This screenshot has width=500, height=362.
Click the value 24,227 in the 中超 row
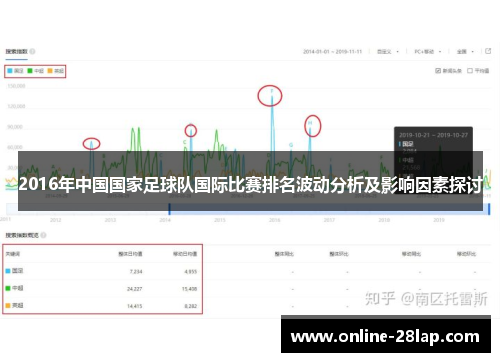[134, 289]
